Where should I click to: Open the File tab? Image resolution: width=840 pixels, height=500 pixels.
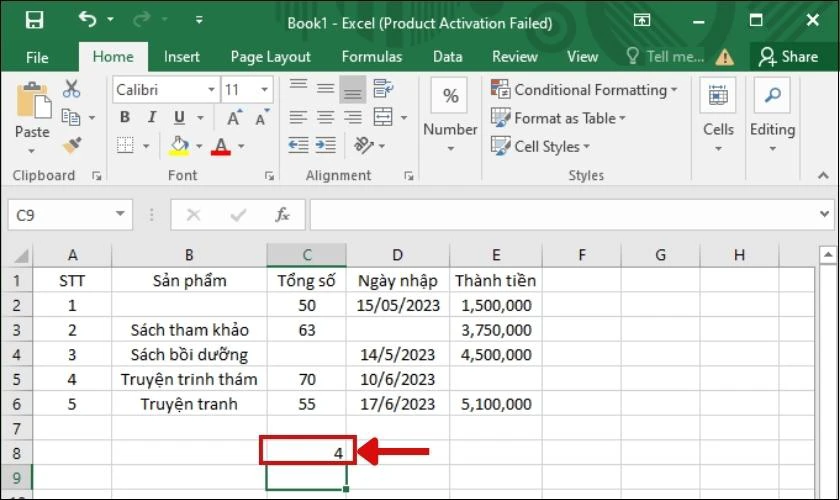pyautogui.click(x=37, y=57)
